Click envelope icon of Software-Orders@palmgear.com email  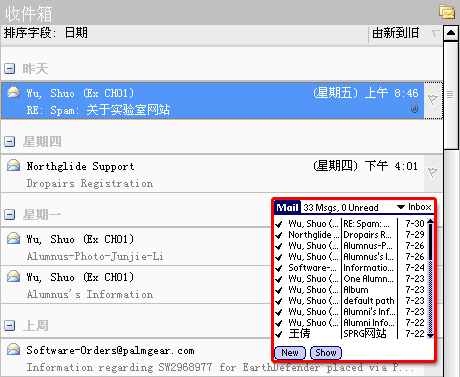[13, 349]
